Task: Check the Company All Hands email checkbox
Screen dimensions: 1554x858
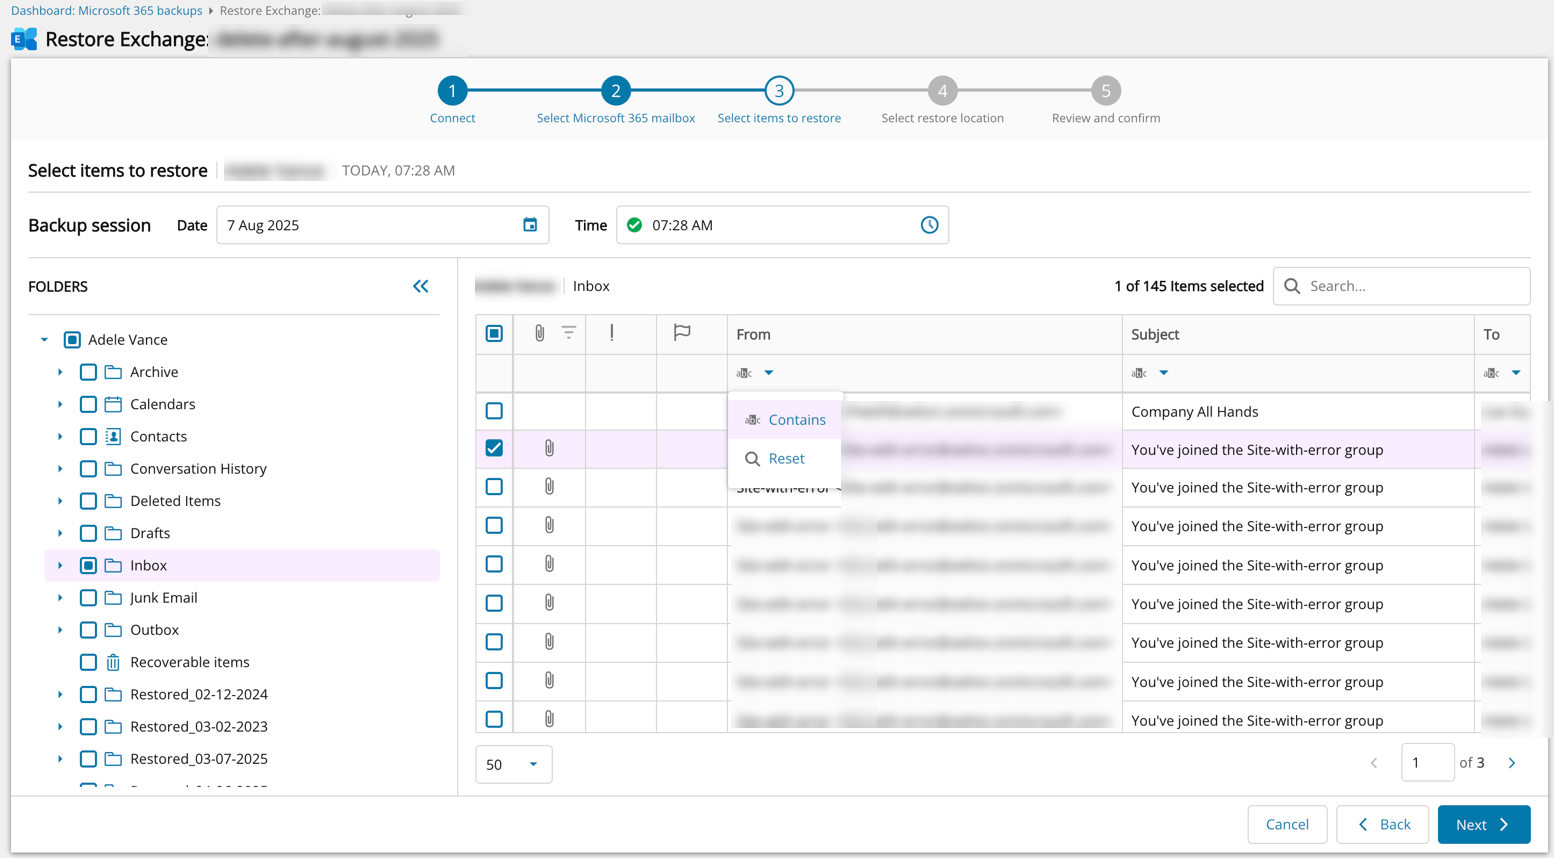Action: pyautogui.click(x=494, y=411)
